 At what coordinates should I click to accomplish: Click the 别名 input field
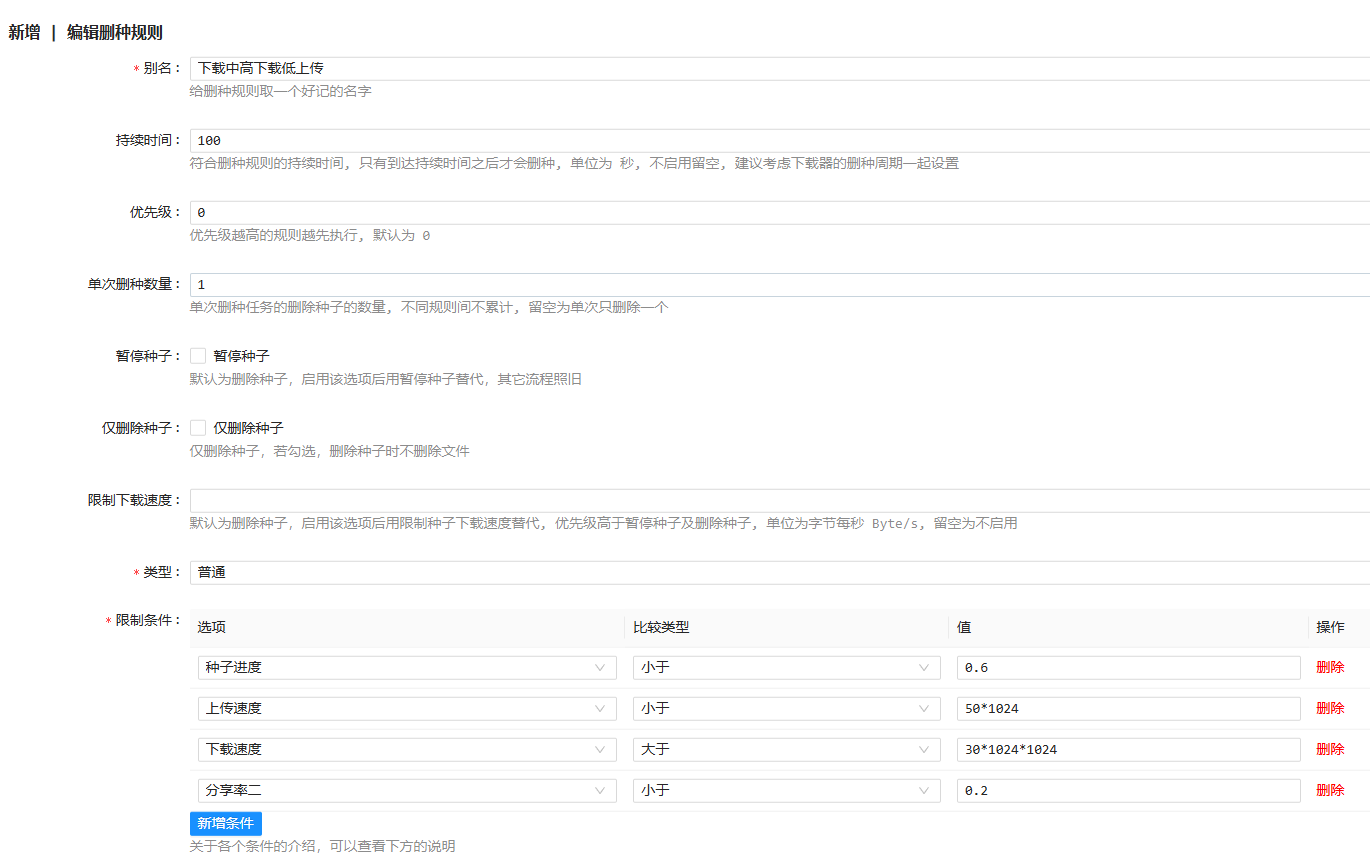[780, 69]
